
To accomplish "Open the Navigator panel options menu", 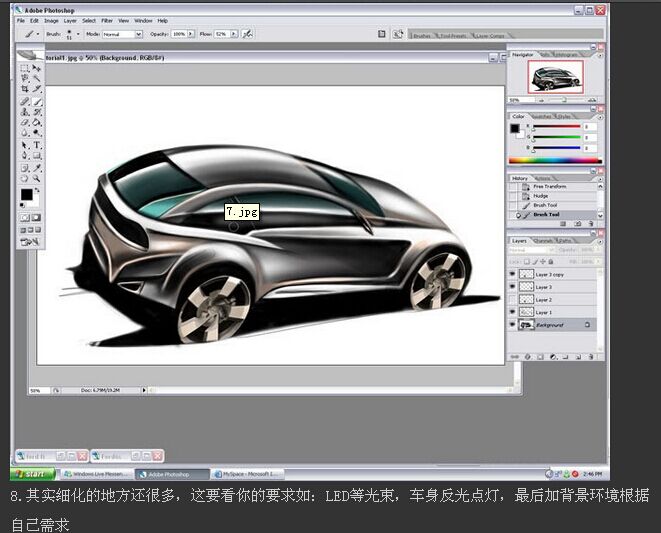I will click(600, 55).
